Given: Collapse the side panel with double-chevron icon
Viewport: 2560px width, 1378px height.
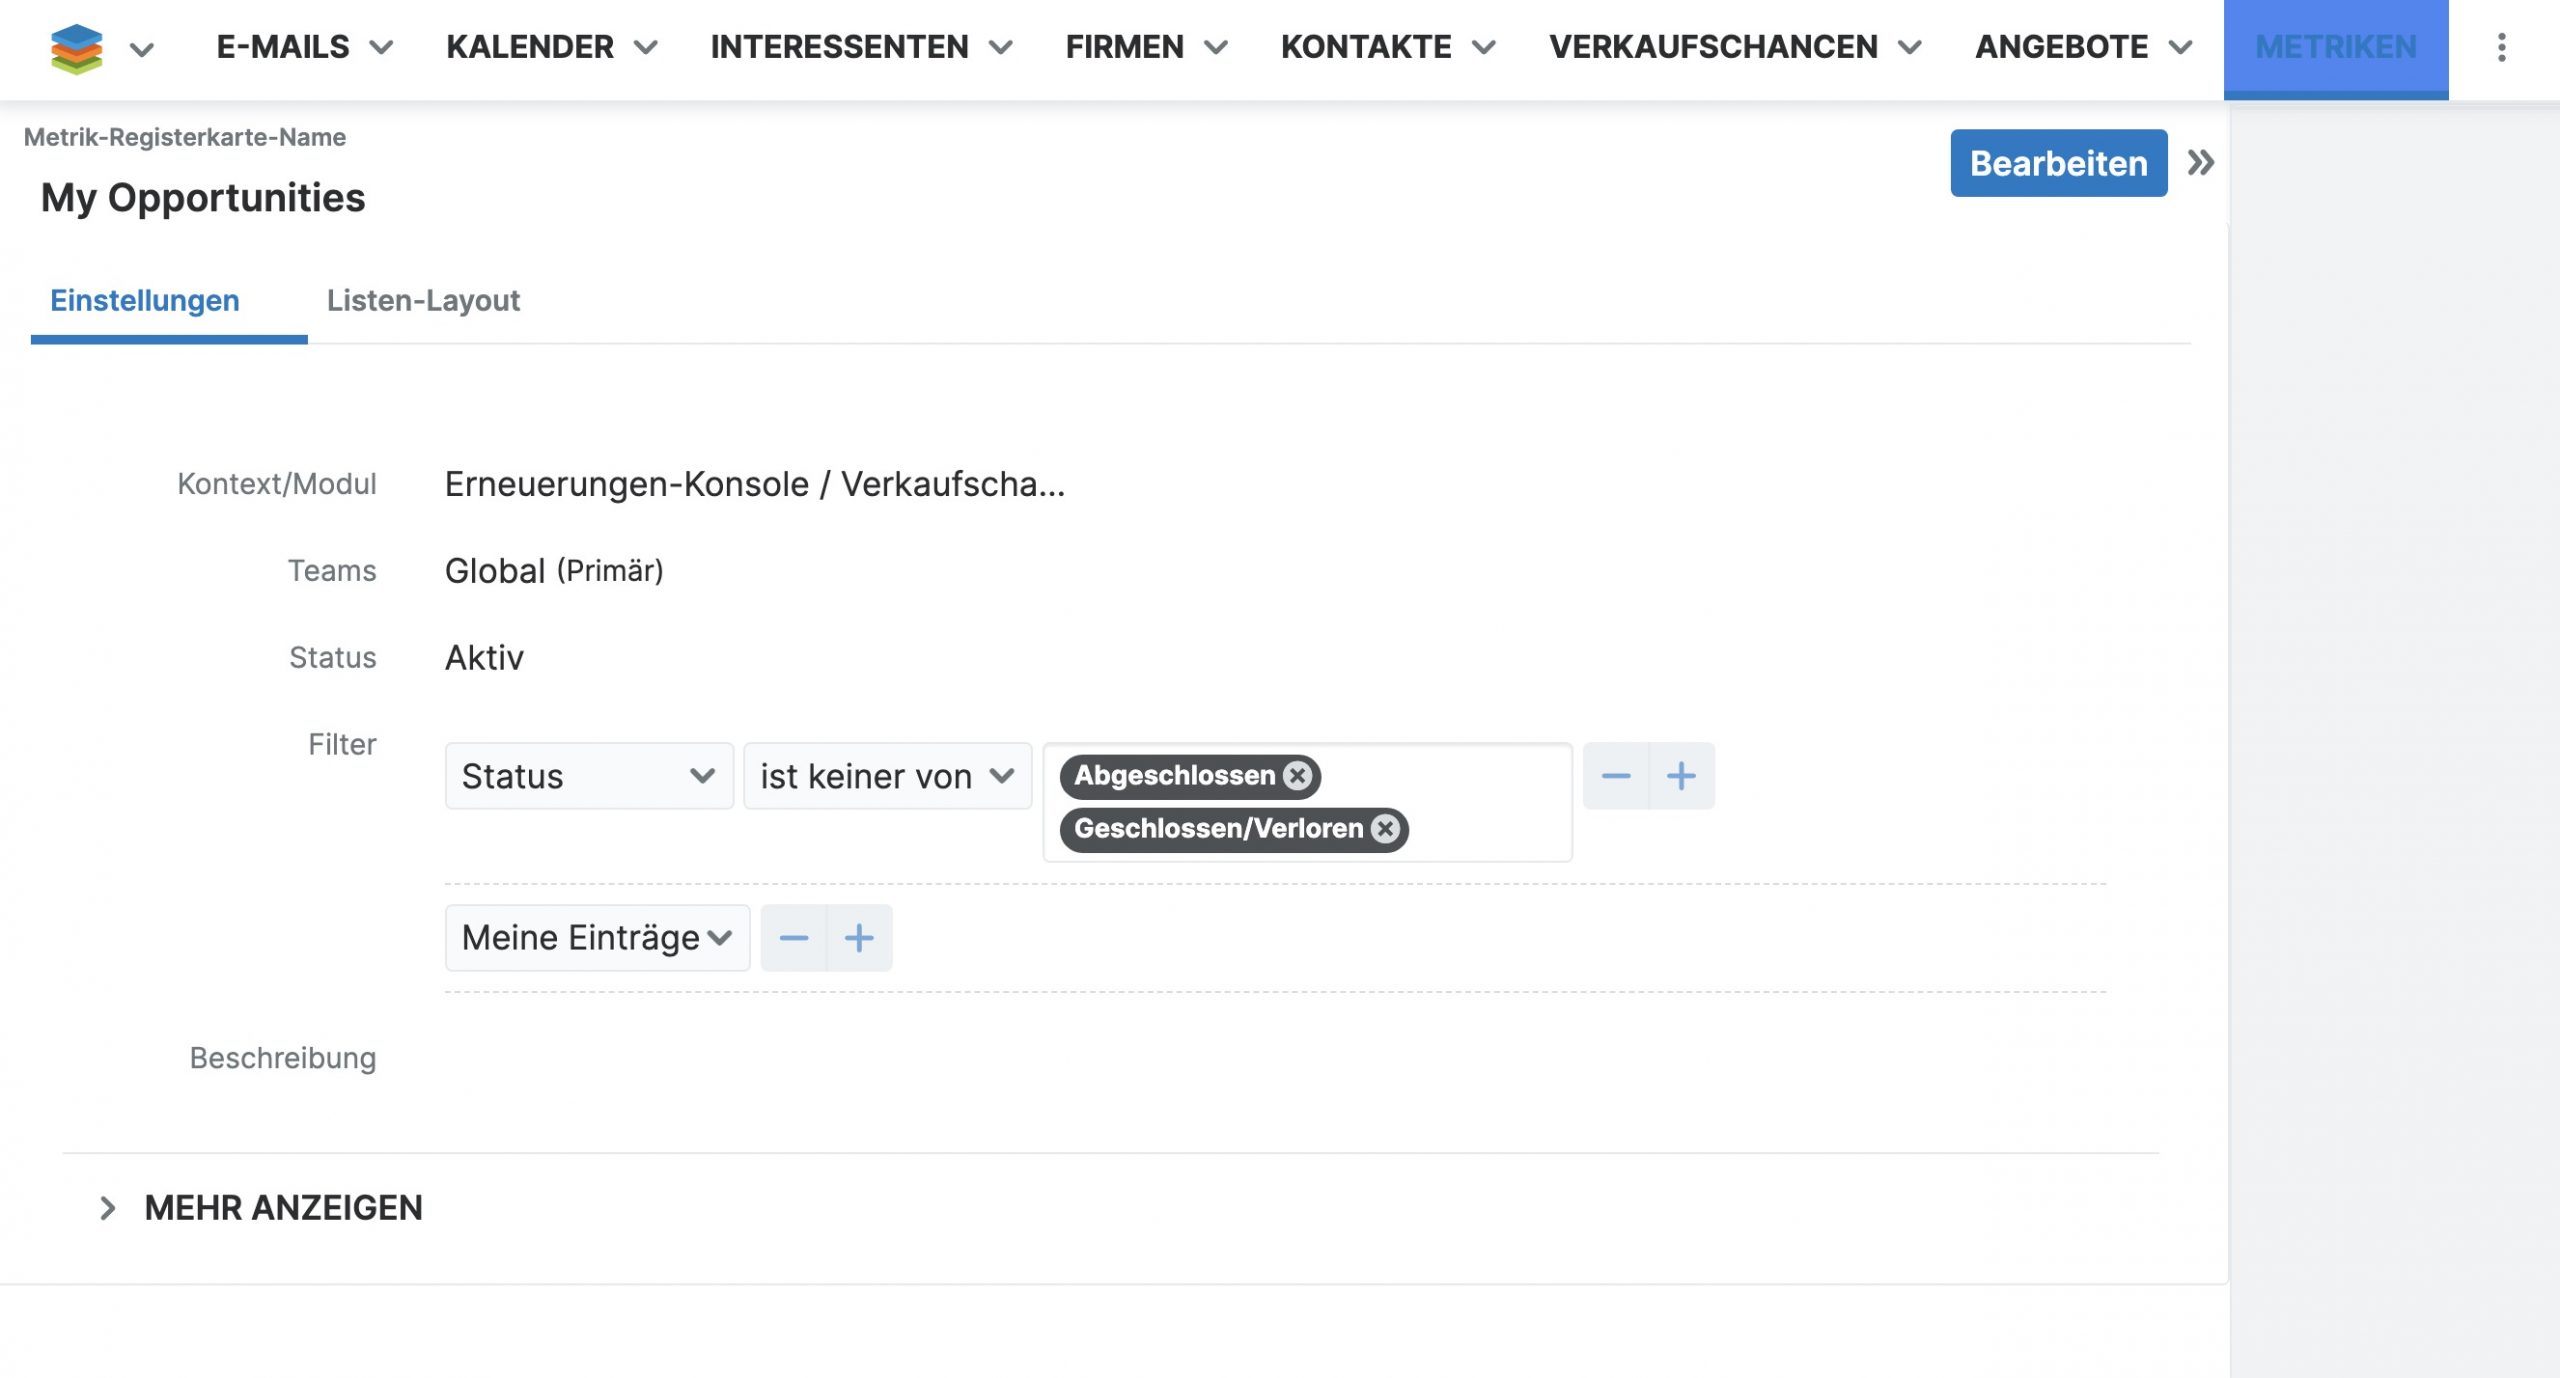Looking at the screenshot, I should [2200, 162].
